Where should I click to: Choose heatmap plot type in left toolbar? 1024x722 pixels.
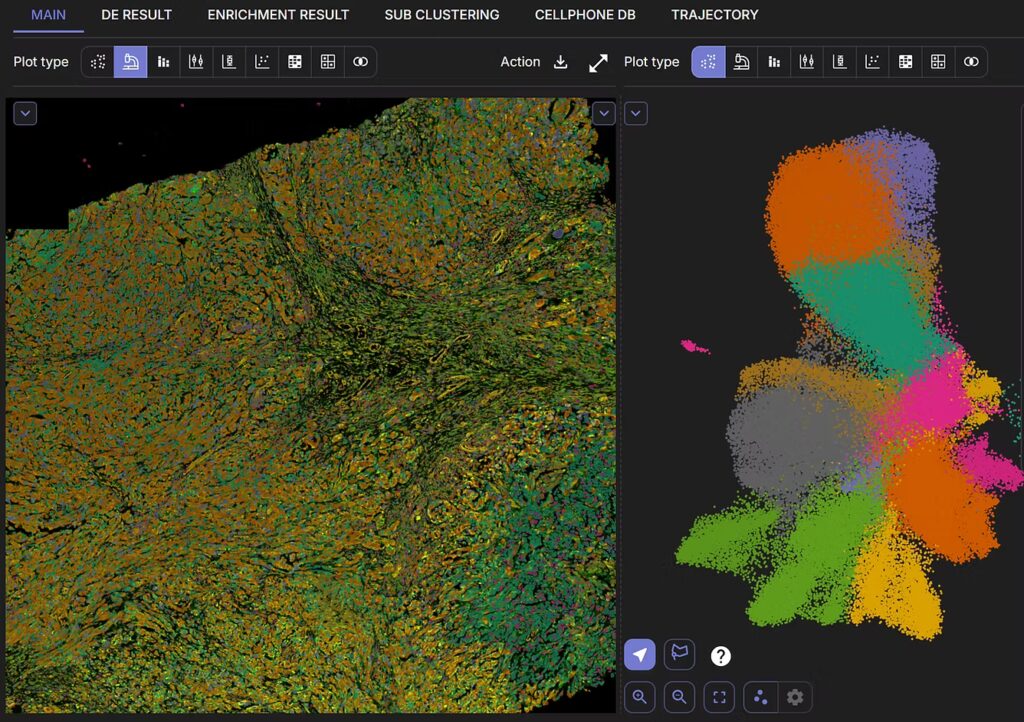click(x=295, y=62)
